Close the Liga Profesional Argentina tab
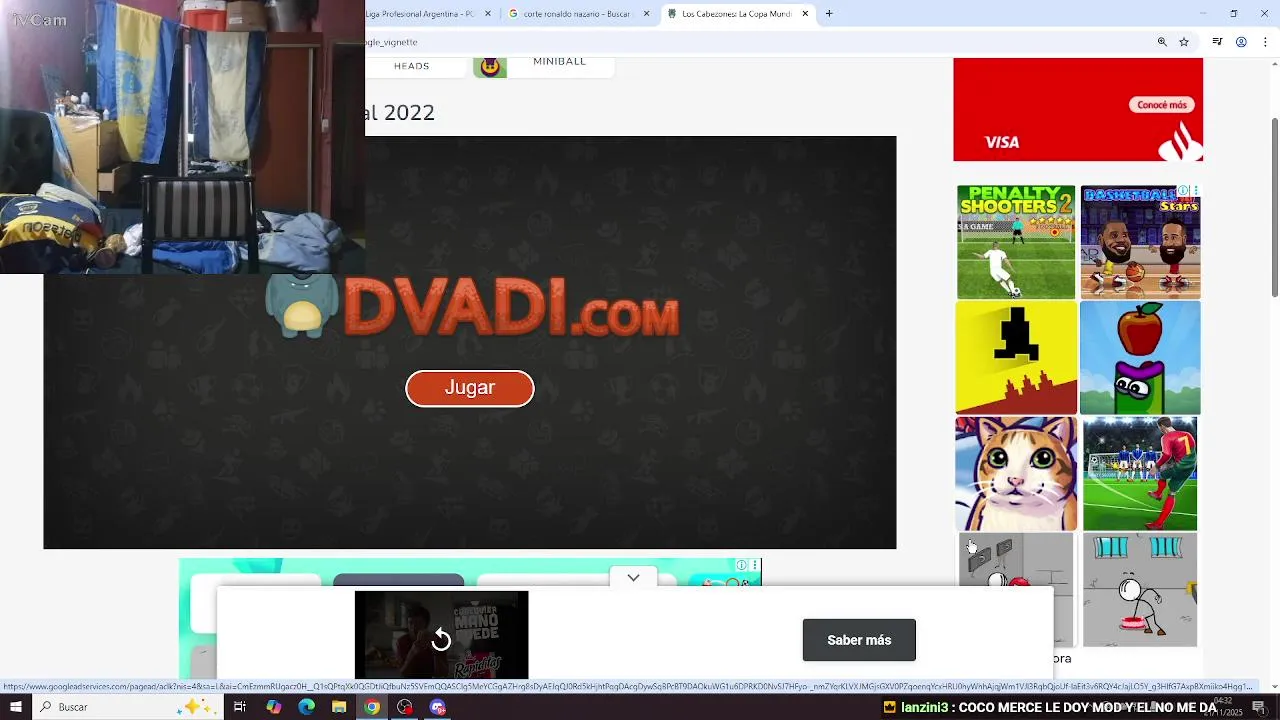The image size is (1280, 720). tap(488, 14)
